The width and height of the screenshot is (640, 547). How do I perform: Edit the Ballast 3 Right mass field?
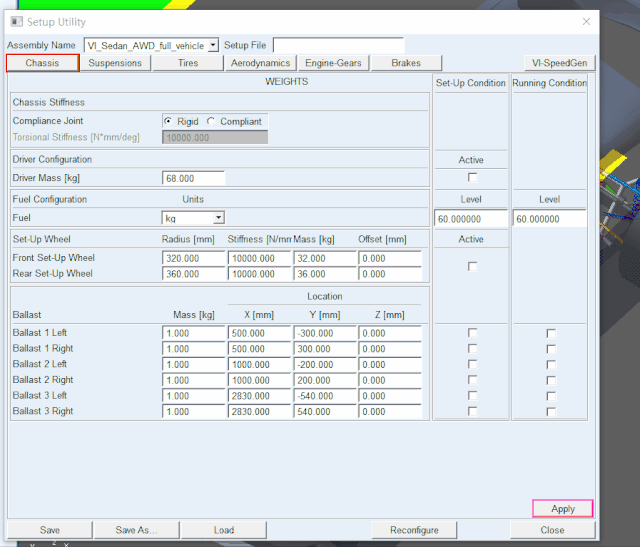[193, 411]
